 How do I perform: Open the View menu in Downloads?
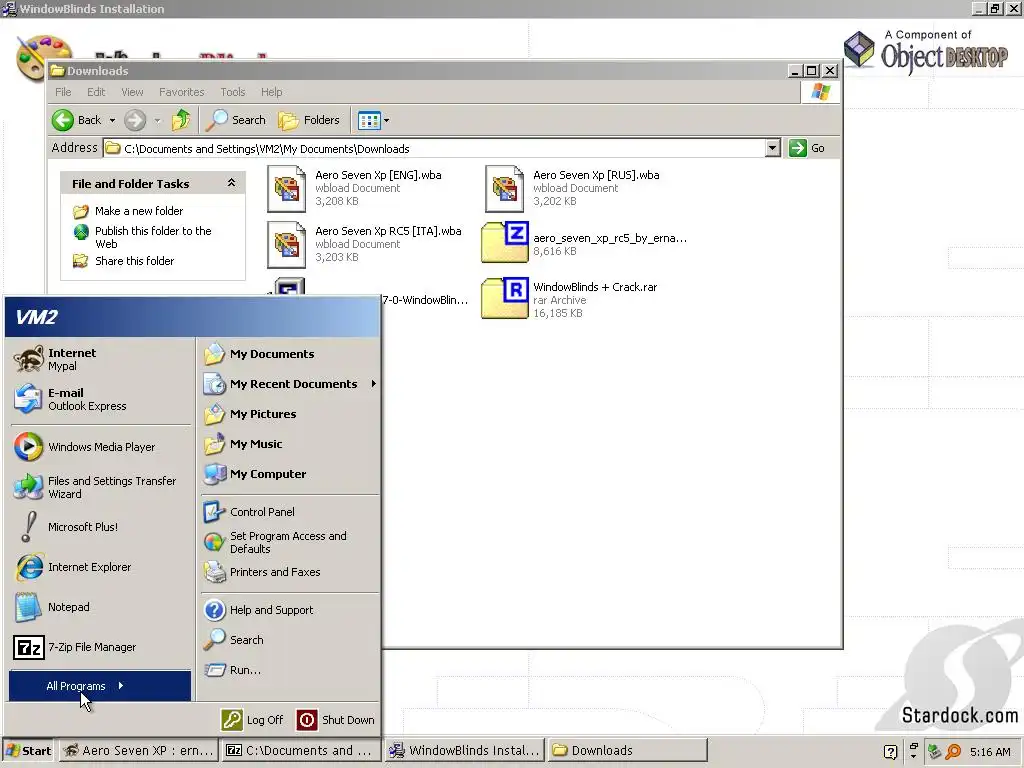tap(132, 92)
